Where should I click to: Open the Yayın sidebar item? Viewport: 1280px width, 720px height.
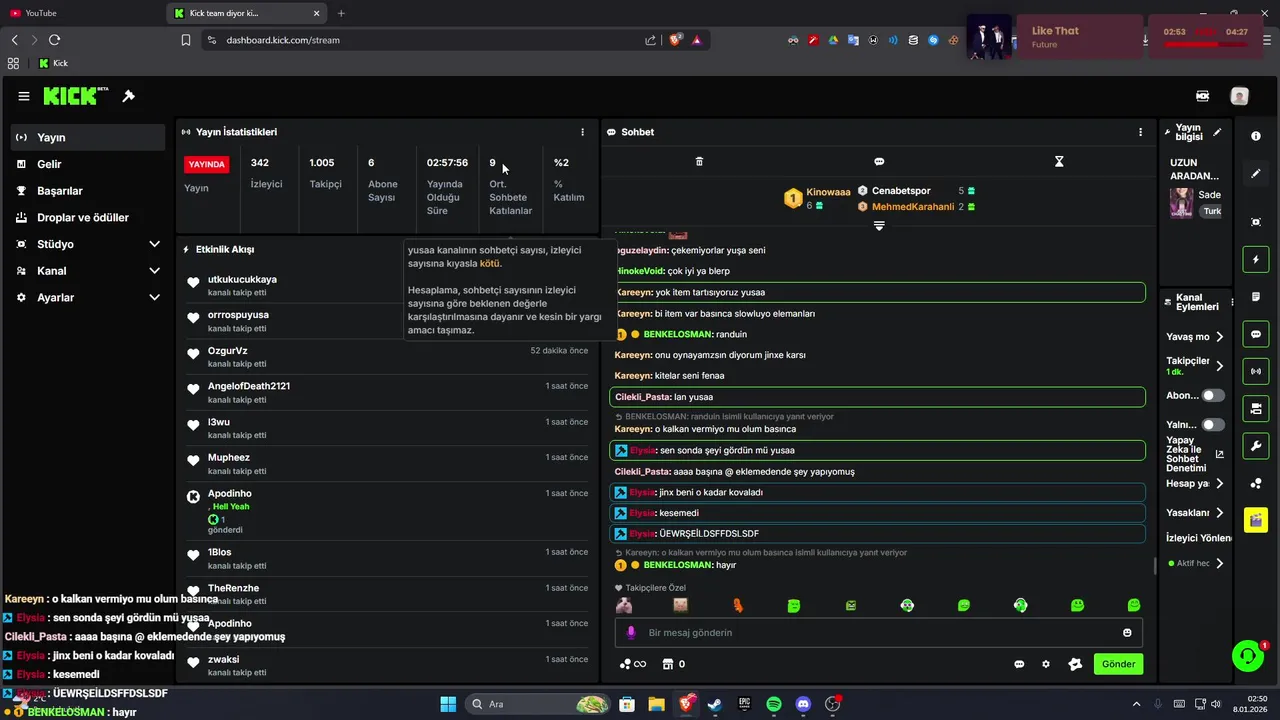point(88,137)
